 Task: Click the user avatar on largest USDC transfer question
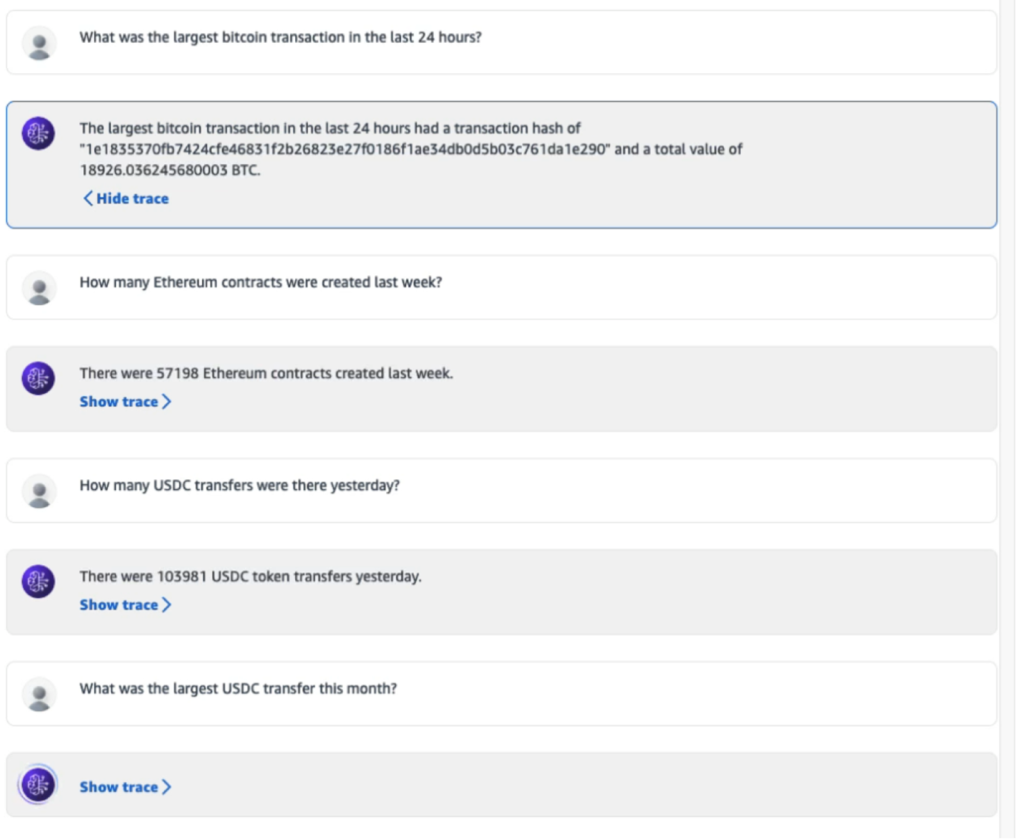coord(38,693)
